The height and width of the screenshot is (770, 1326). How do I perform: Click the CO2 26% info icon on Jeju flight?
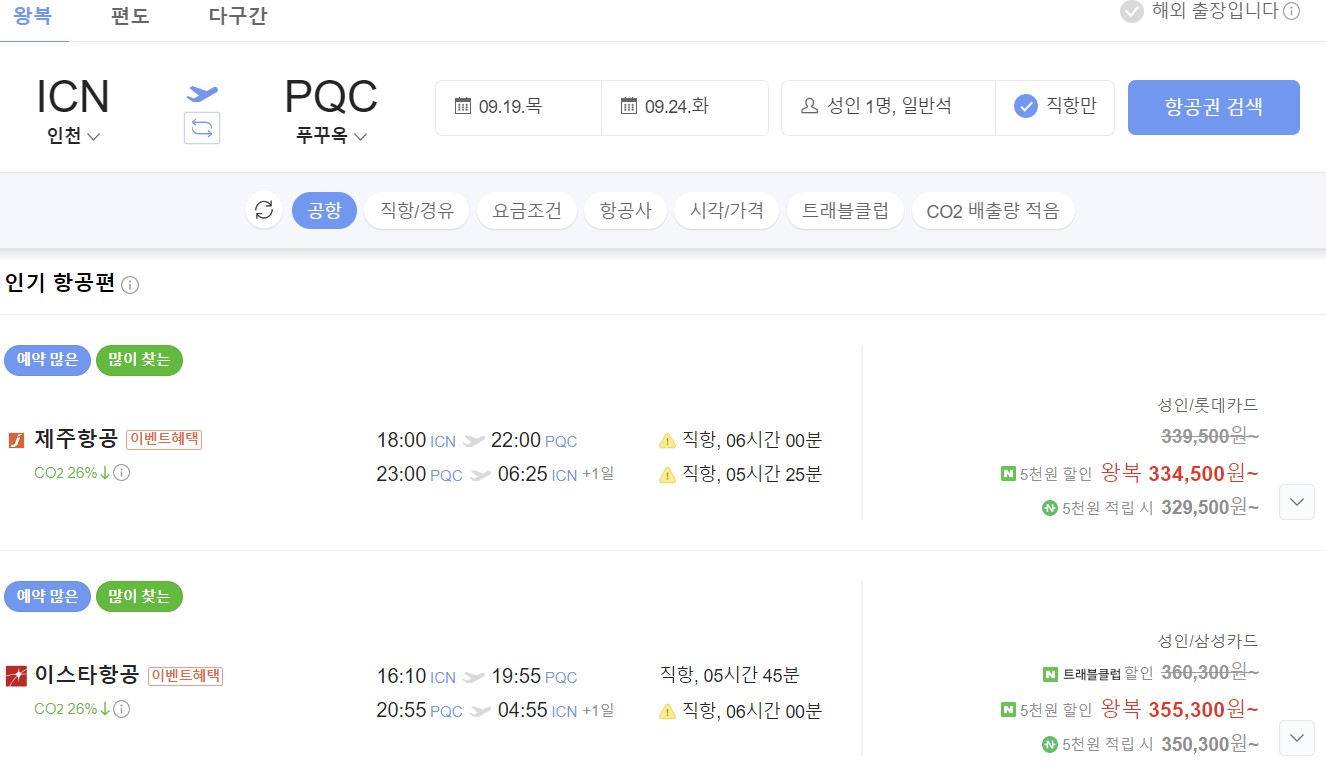[x=119, y=473]
